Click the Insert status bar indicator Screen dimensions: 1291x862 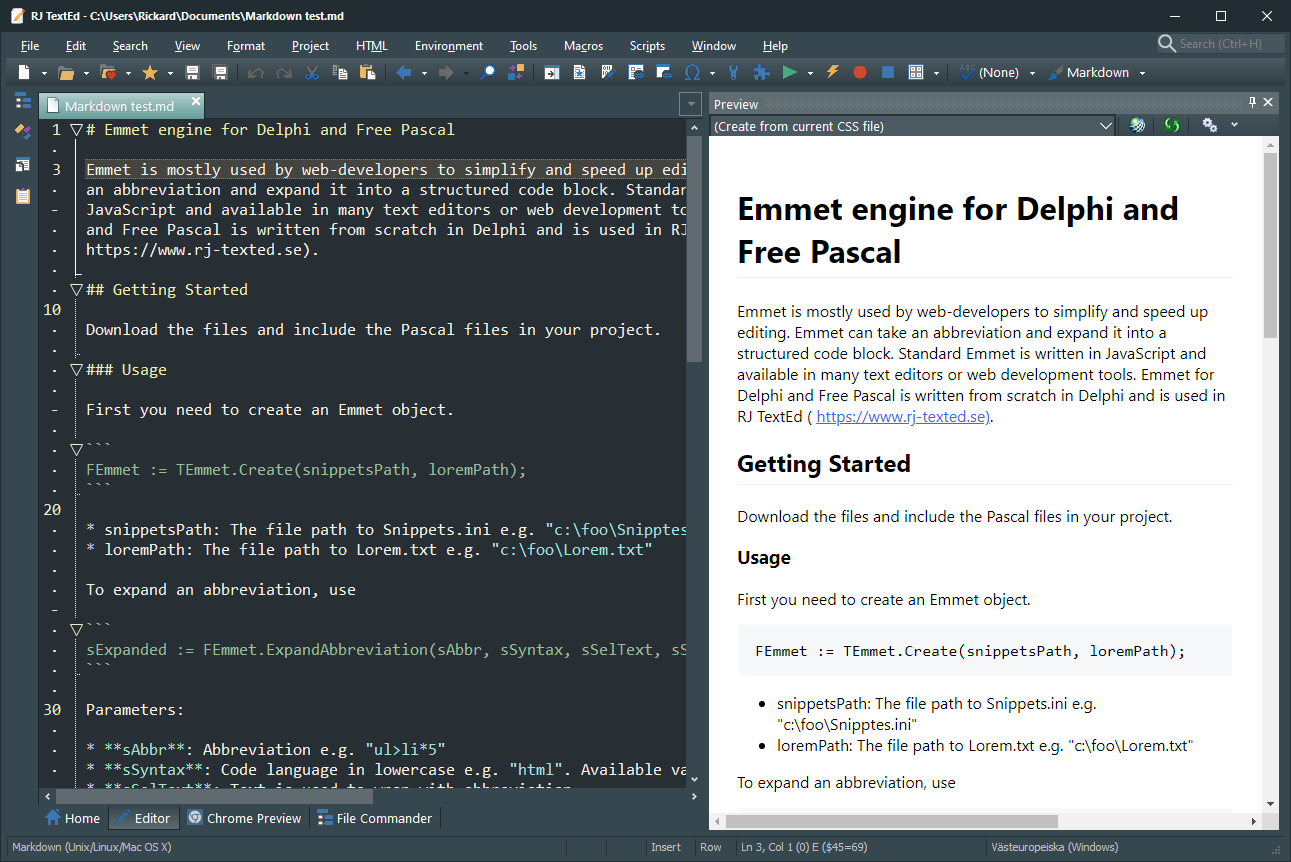666,847
